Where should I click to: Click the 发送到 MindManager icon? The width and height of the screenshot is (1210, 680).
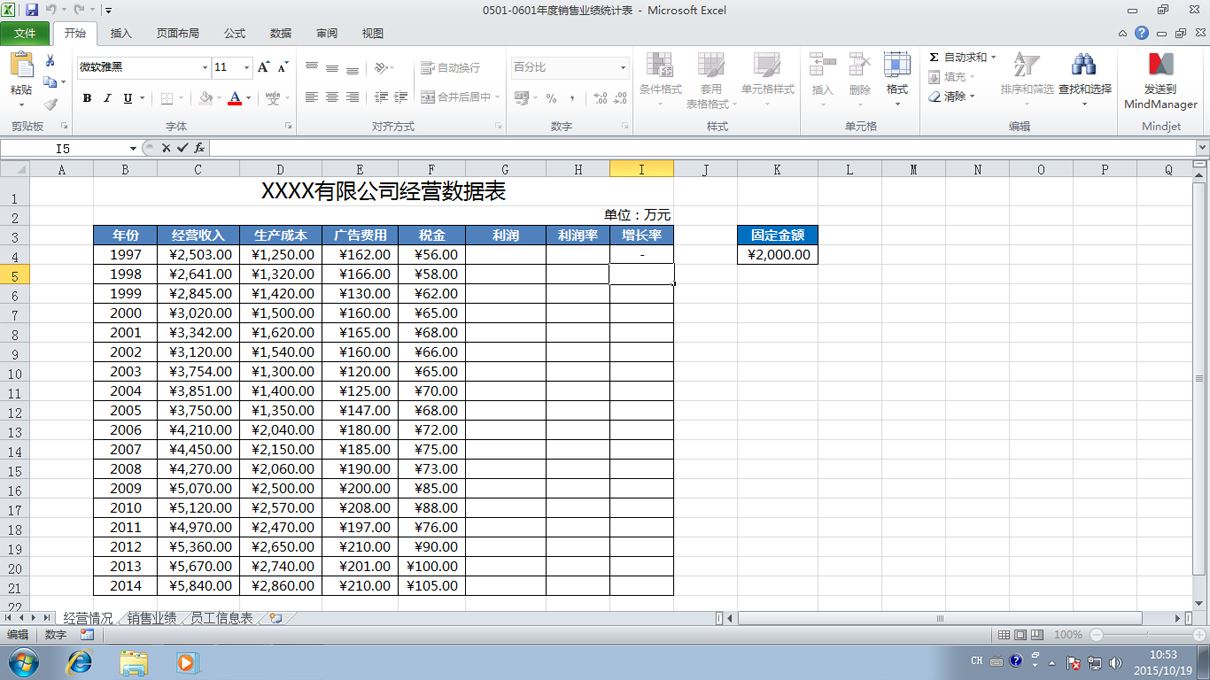pos(1160,65)
